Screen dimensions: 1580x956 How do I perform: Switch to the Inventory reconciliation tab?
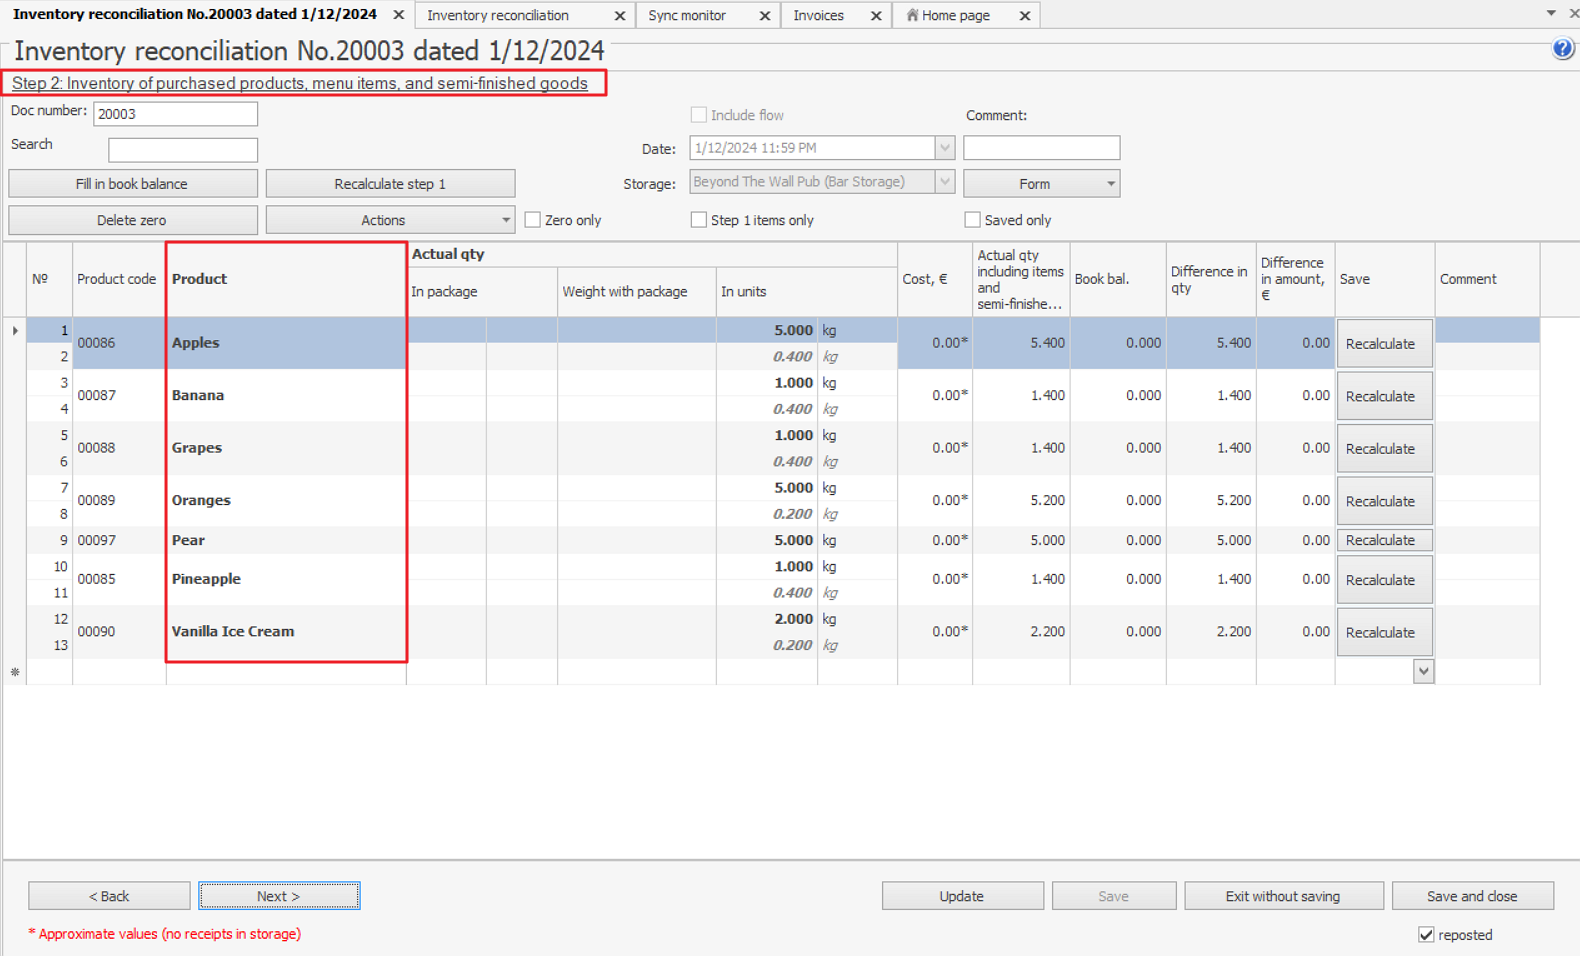tap(498, 16)
